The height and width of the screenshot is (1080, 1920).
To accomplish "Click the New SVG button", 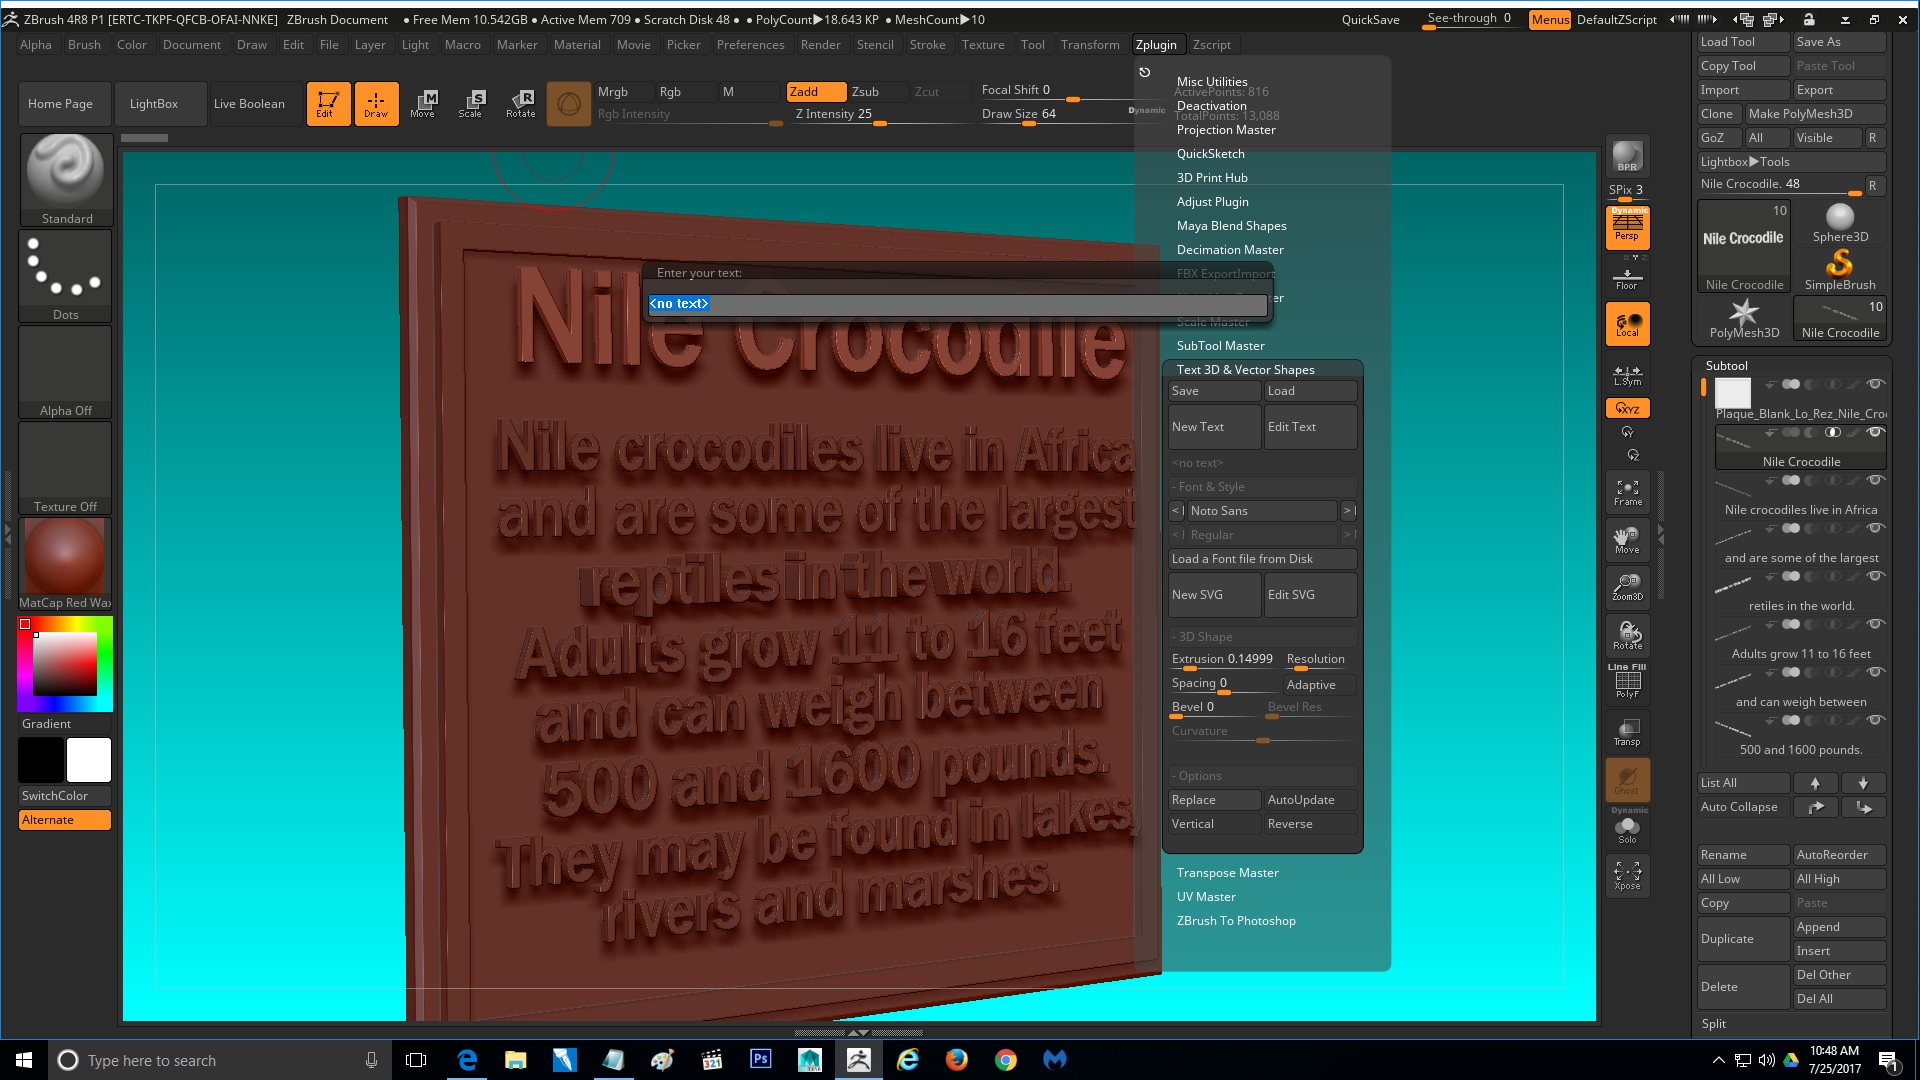I will [x=1214, y=595].
